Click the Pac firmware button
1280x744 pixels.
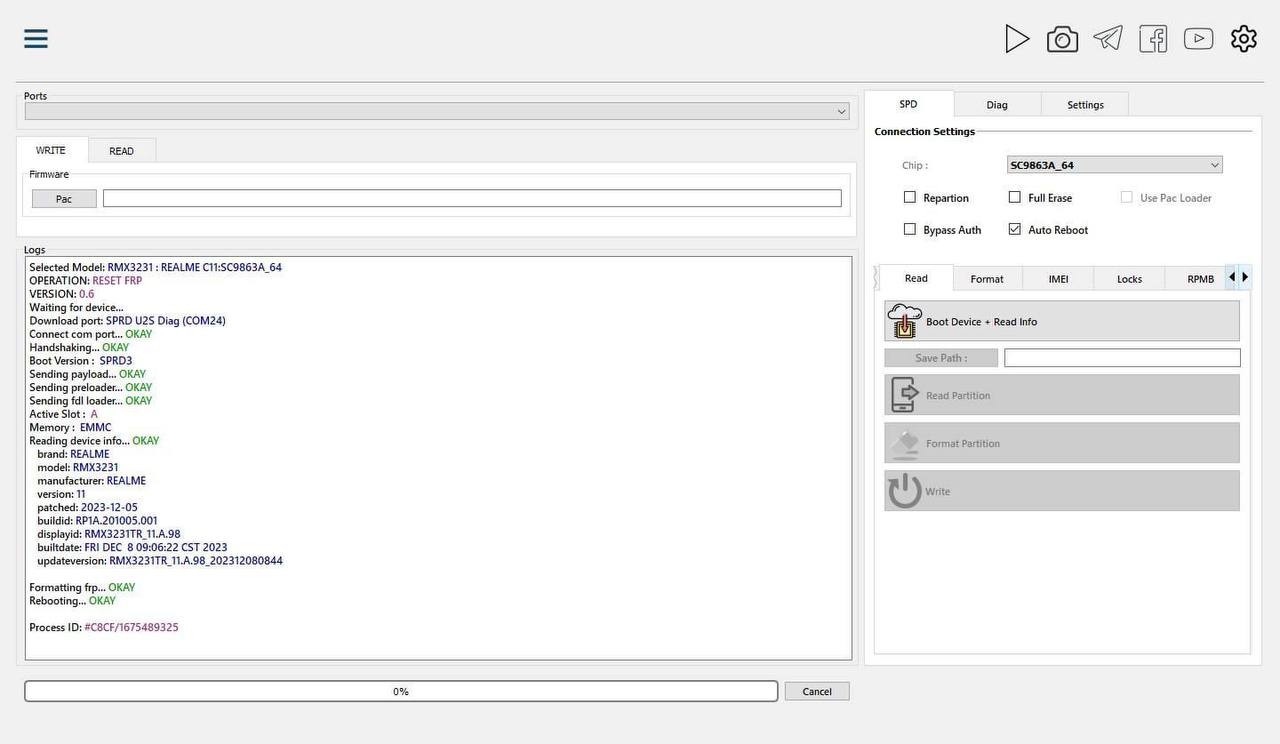(64, 199)
